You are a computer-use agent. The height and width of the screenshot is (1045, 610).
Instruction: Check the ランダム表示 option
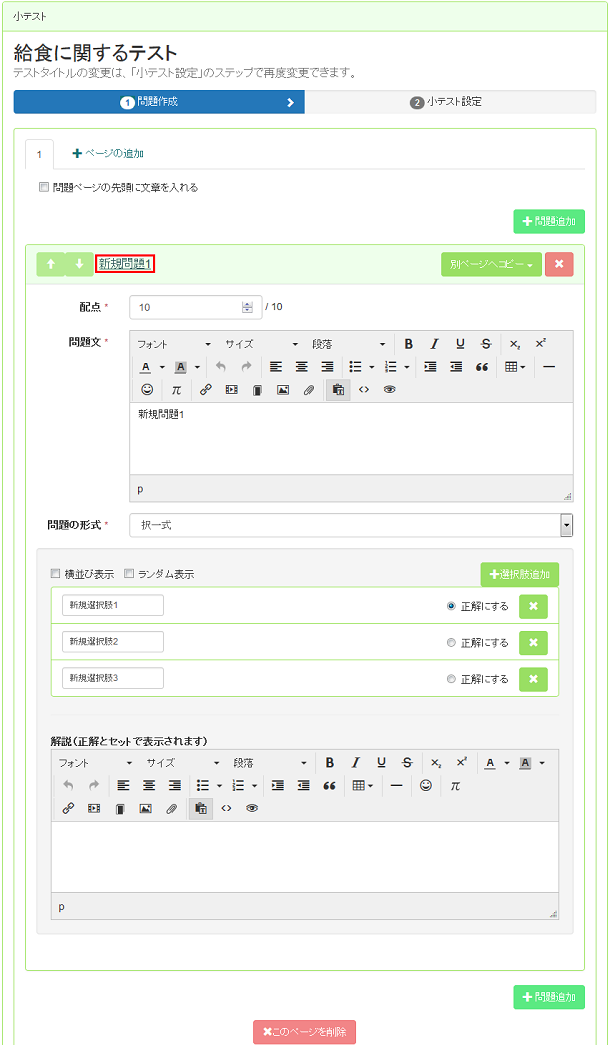pyautogui.click(x=129, y=574)
